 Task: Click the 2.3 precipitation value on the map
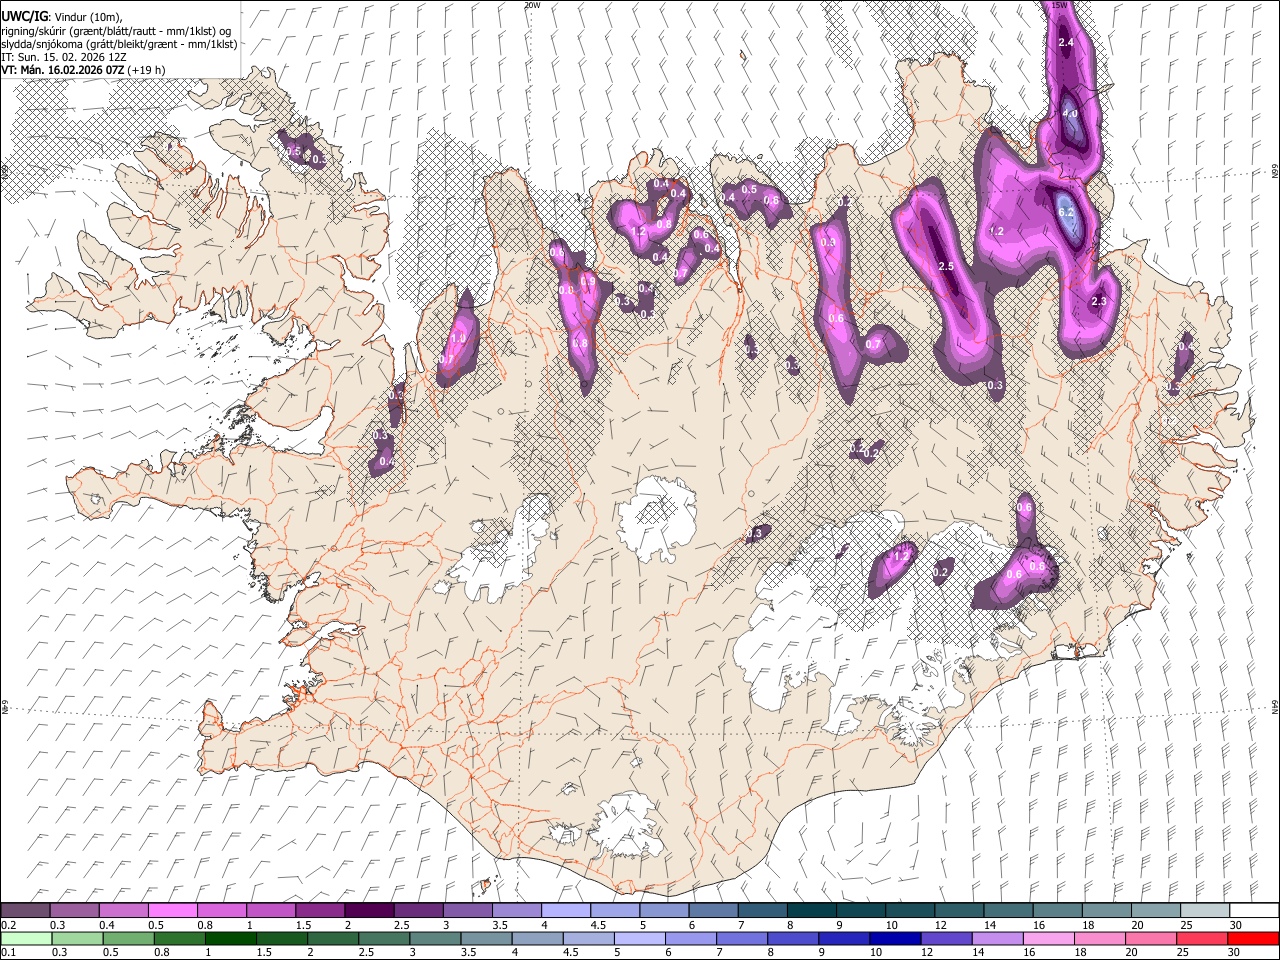pos(1099,302)
